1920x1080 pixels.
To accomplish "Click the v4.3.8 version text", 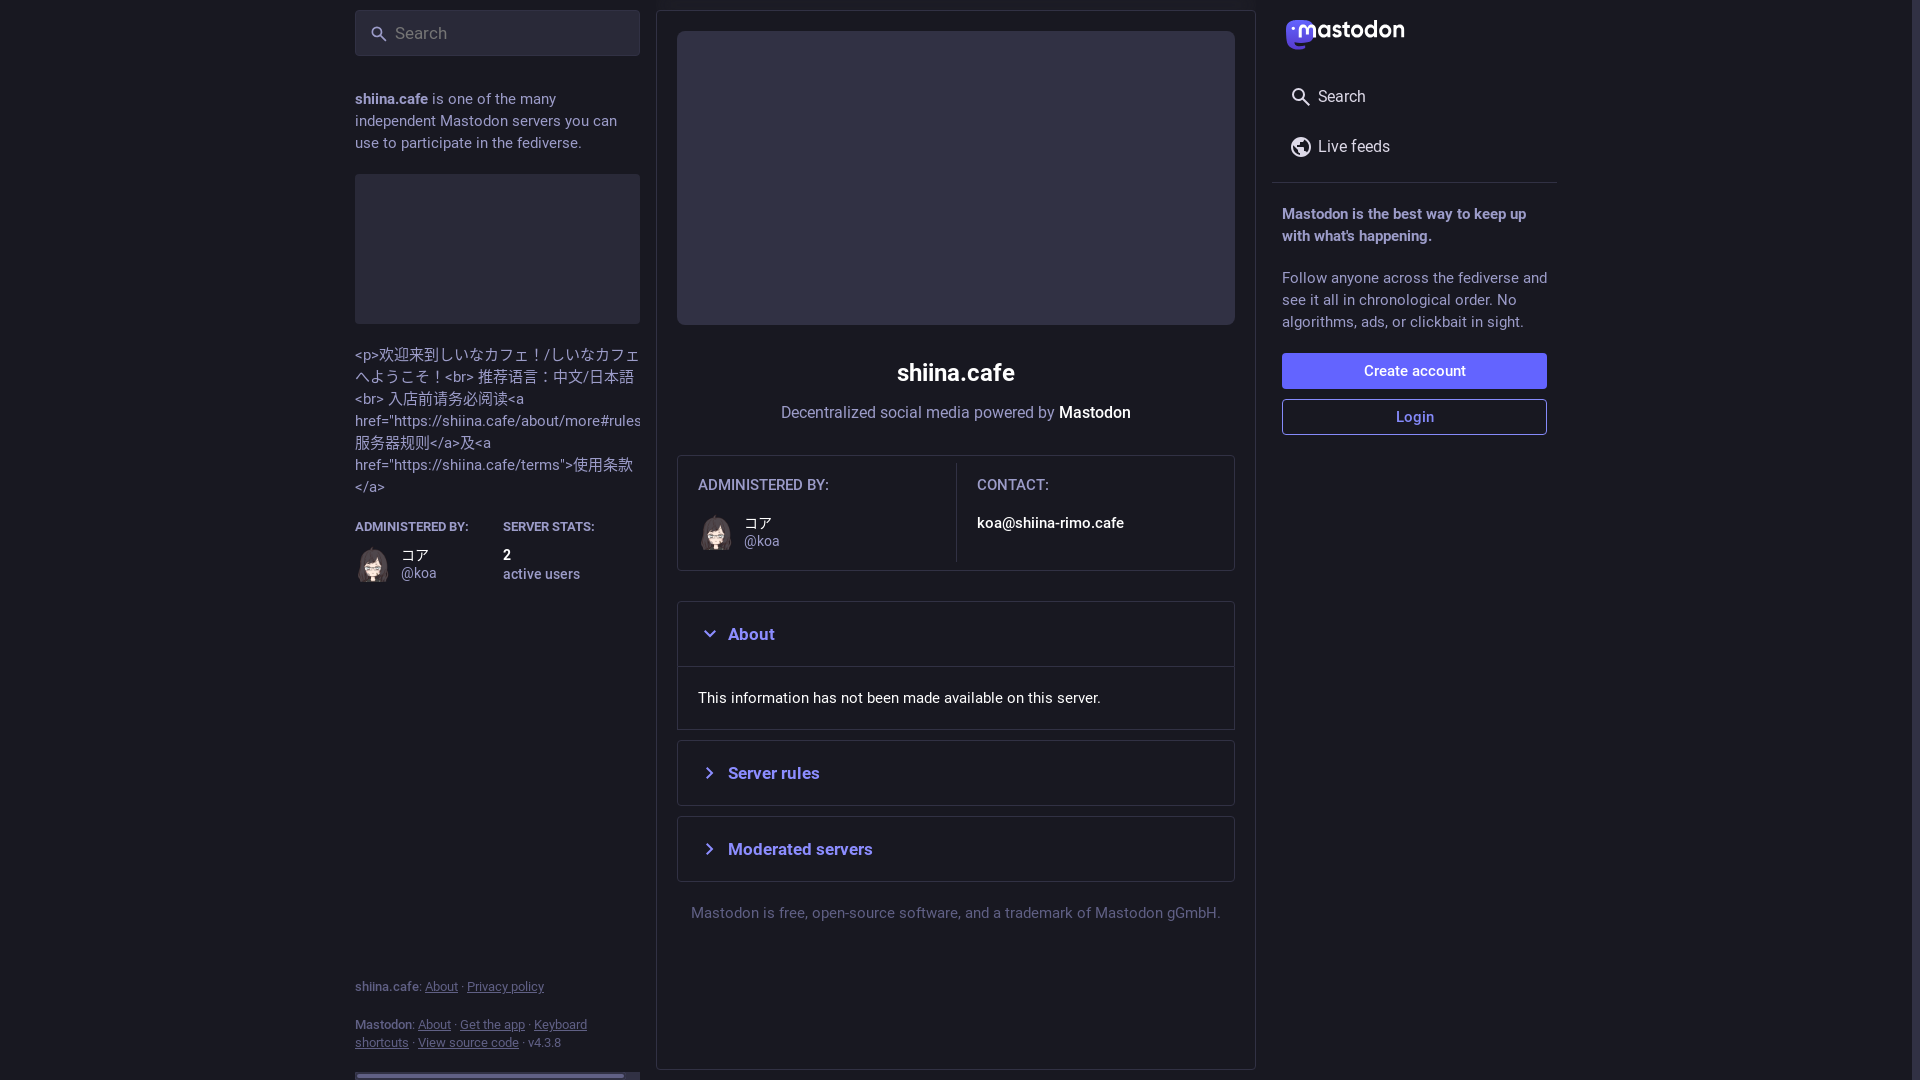I will click(544, 1043).
